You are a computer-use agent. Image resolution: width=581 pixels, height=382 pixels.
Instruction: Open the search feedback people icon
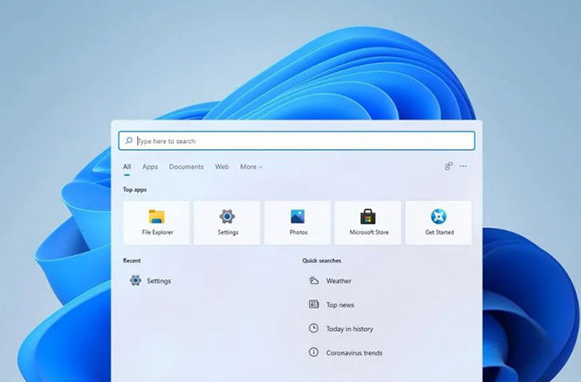(449, 166)
